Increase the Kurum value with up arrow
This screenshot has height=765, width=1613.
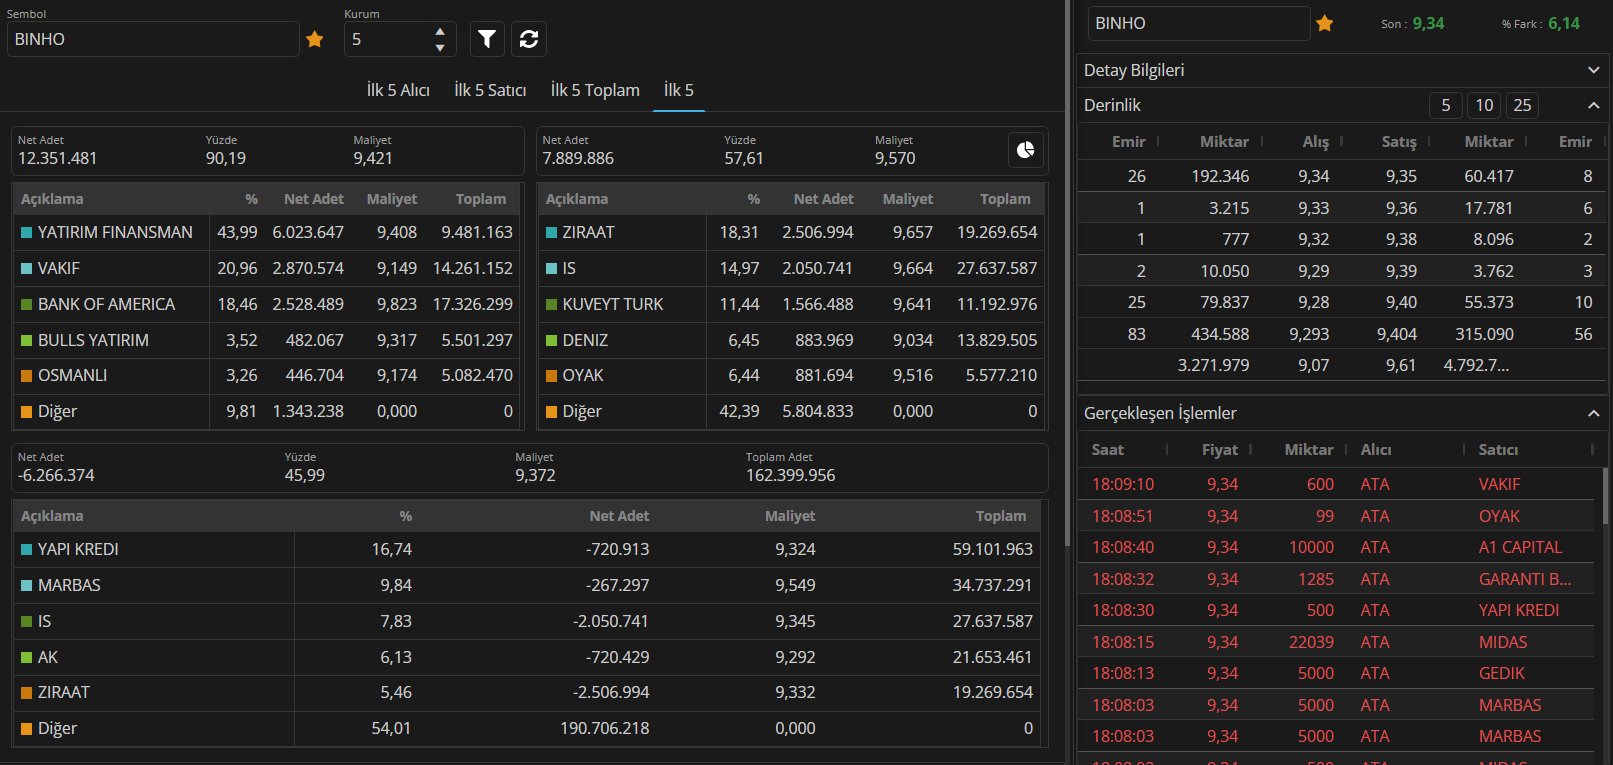(440, 32)
